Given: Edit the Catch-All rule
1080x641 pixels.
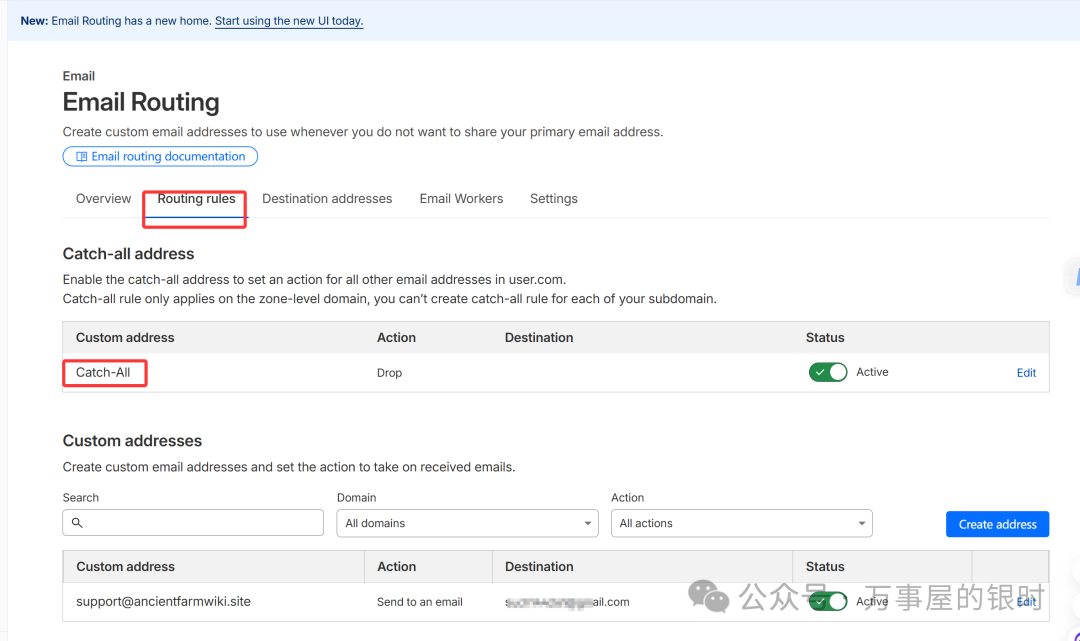Looking at the screenshot, I should [1026, 373].
